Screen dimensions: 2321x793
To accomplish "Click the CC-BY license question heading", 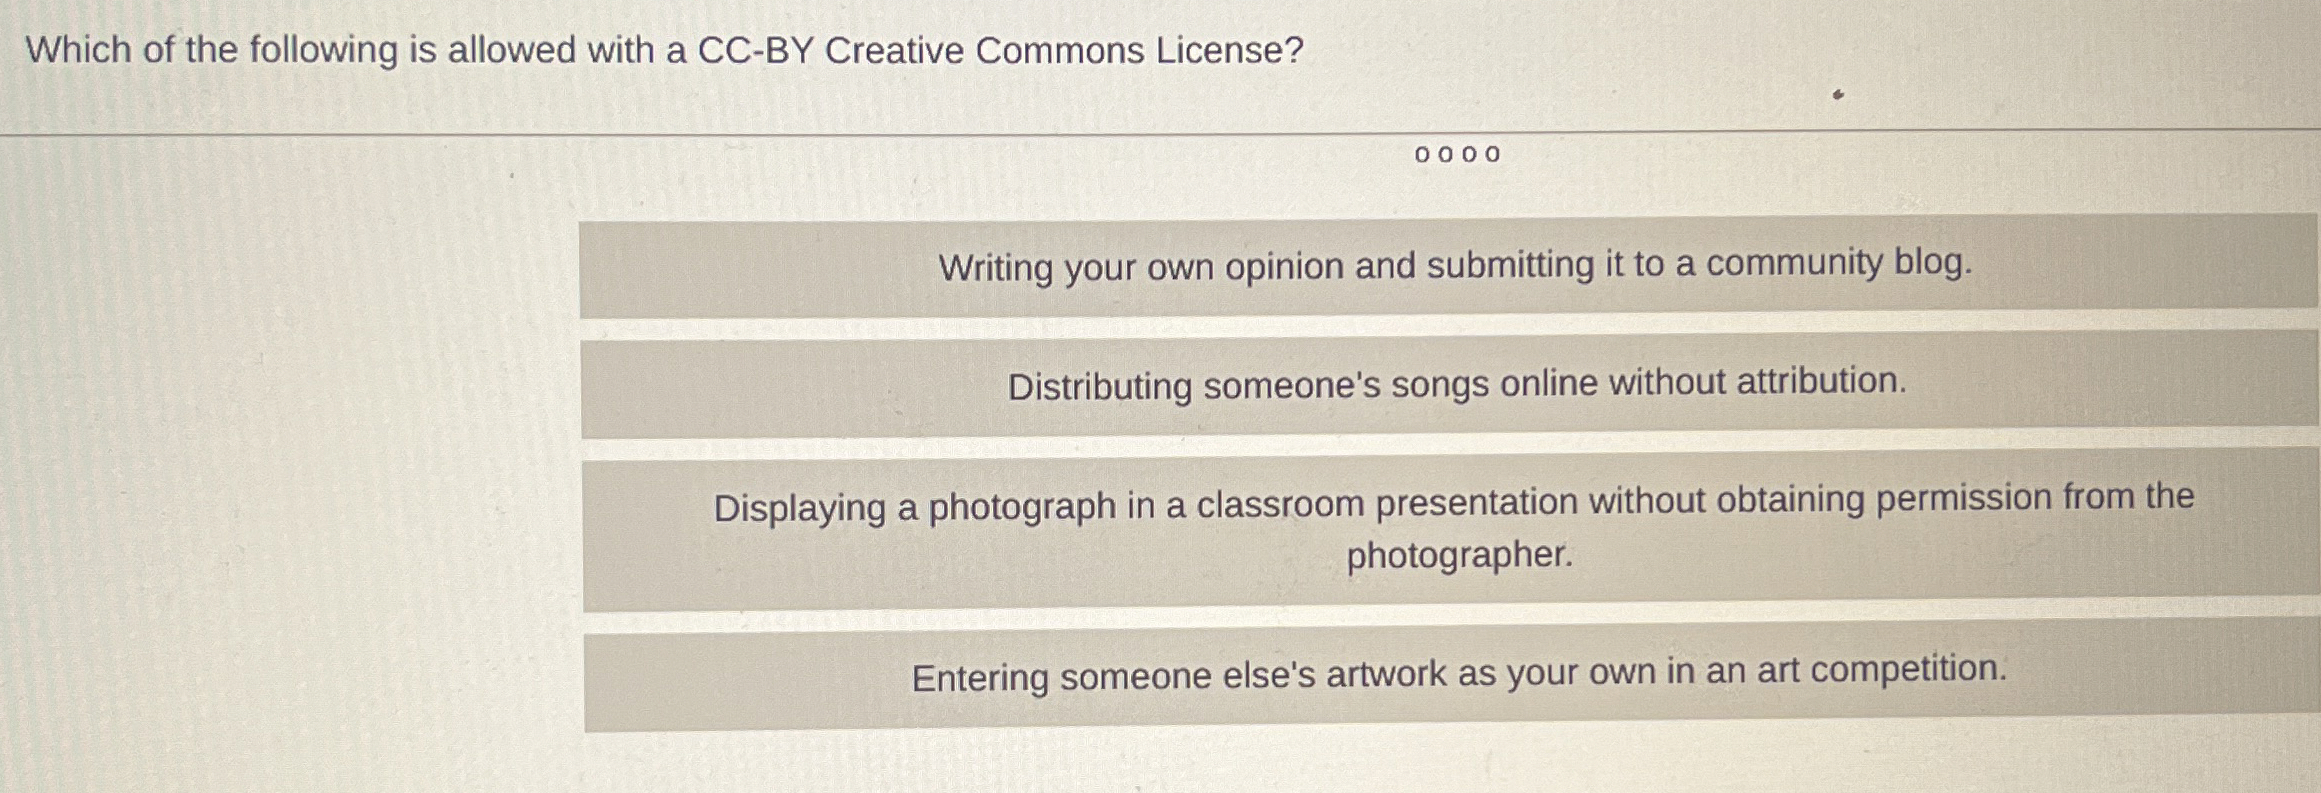I will point(660,50).
